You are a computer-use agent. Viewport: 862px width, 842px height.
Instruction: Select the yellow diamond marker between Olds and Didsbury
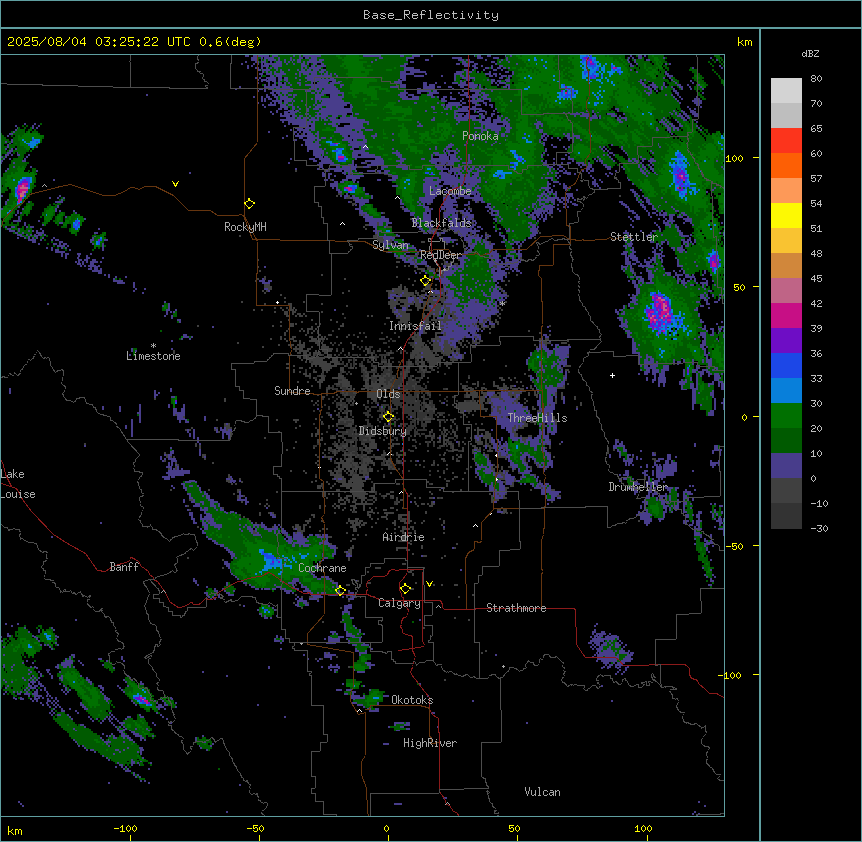389,417
